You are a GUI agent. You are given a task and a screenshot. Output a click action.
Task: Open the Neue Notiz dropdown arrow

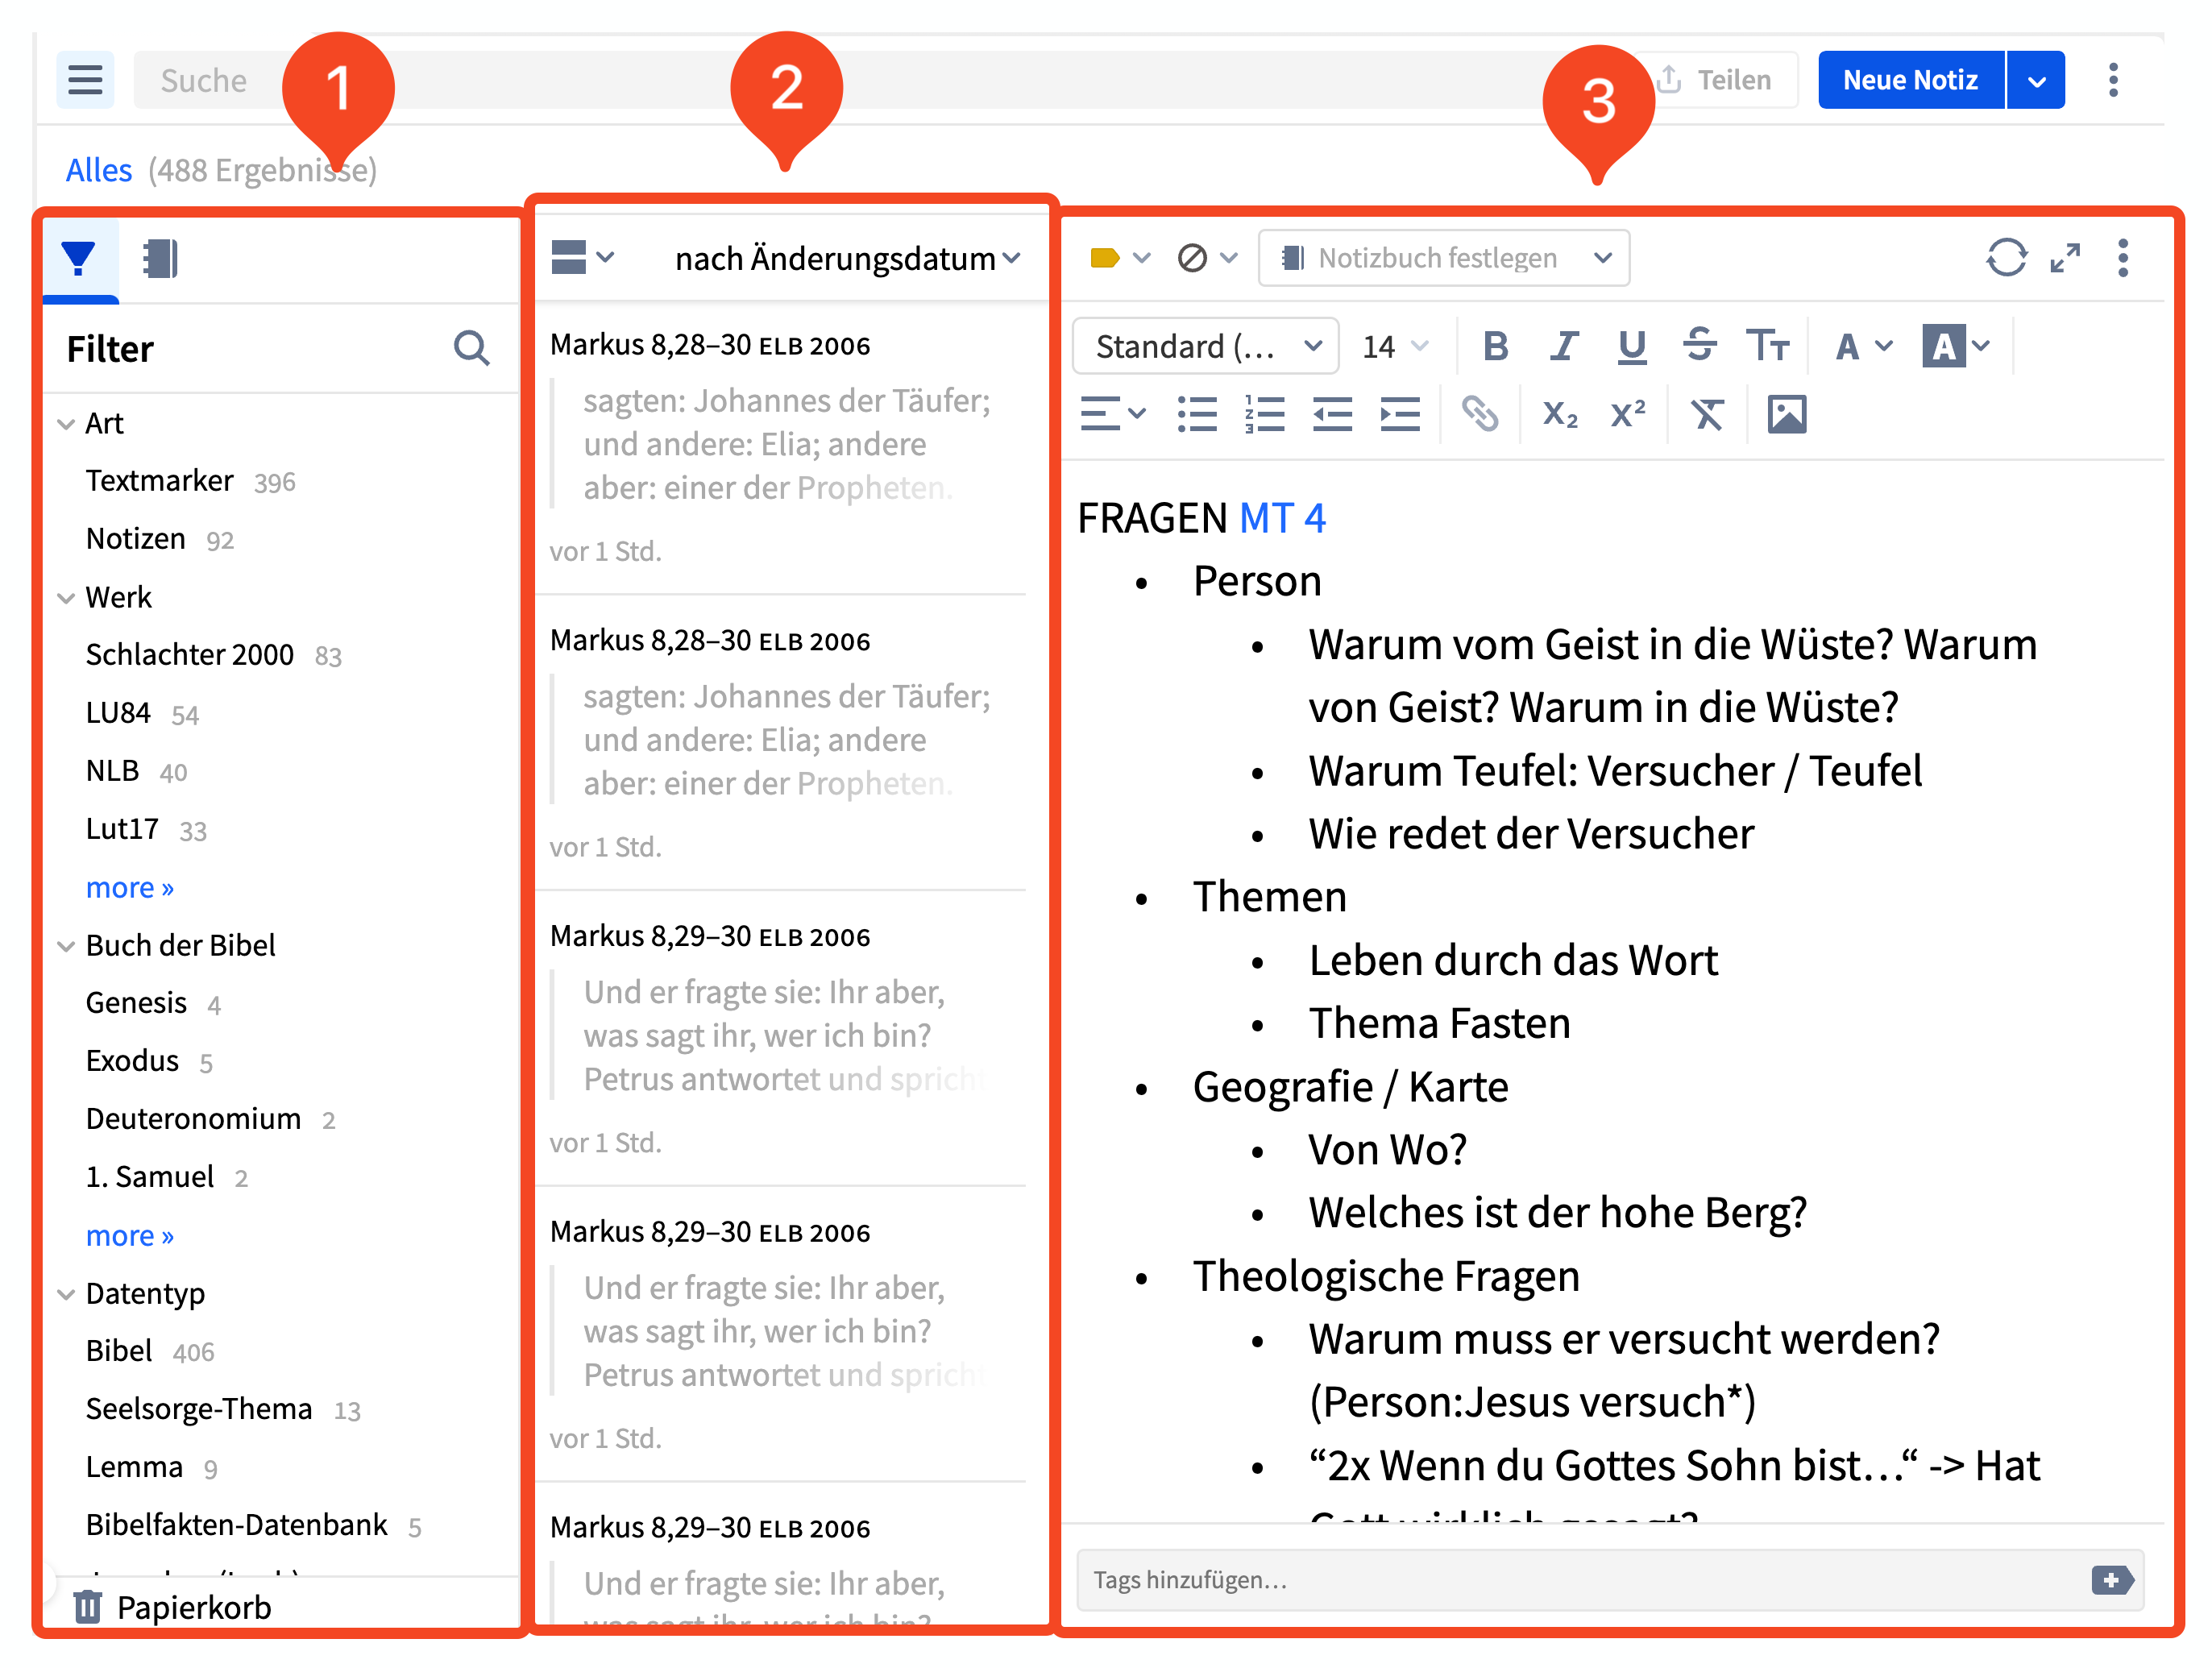(x=2037, y=80)
